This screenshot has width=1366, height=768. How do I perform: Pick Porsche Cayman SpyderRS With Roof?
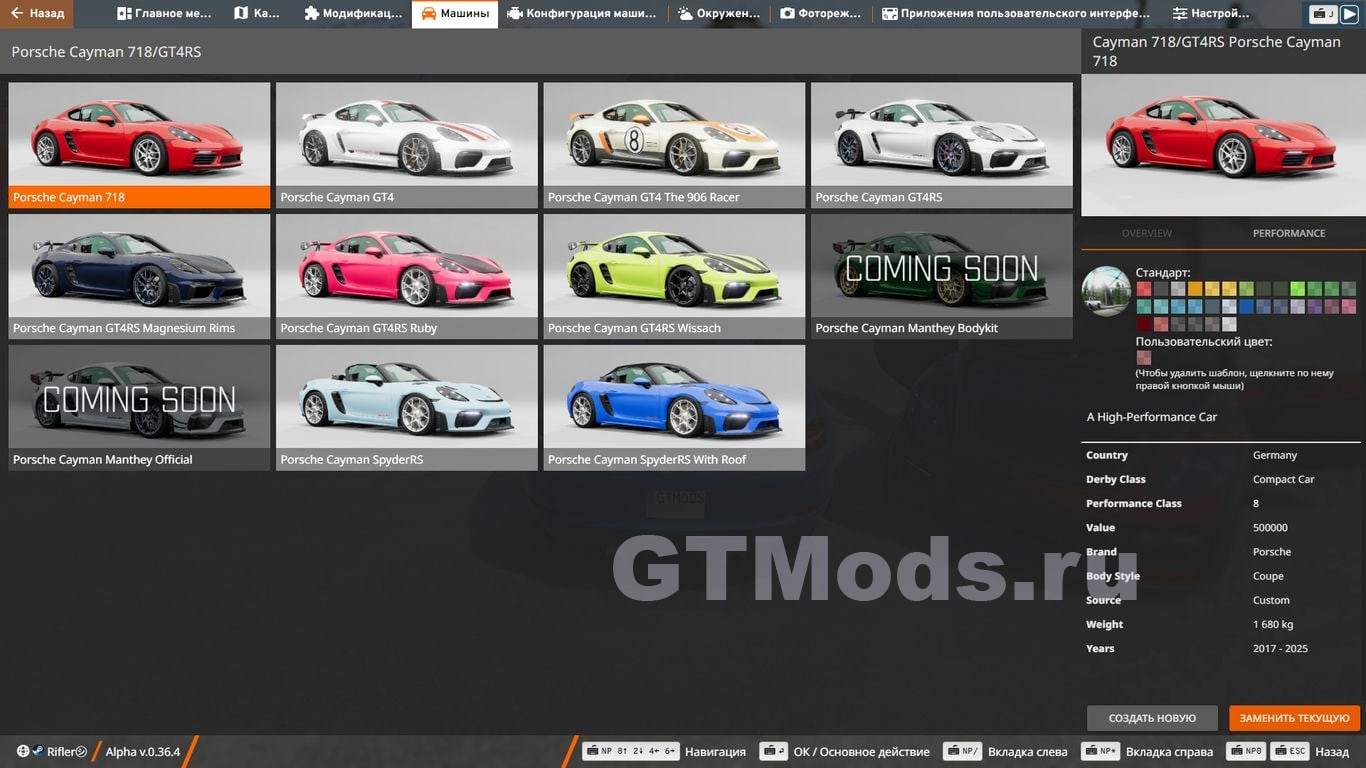674,407
